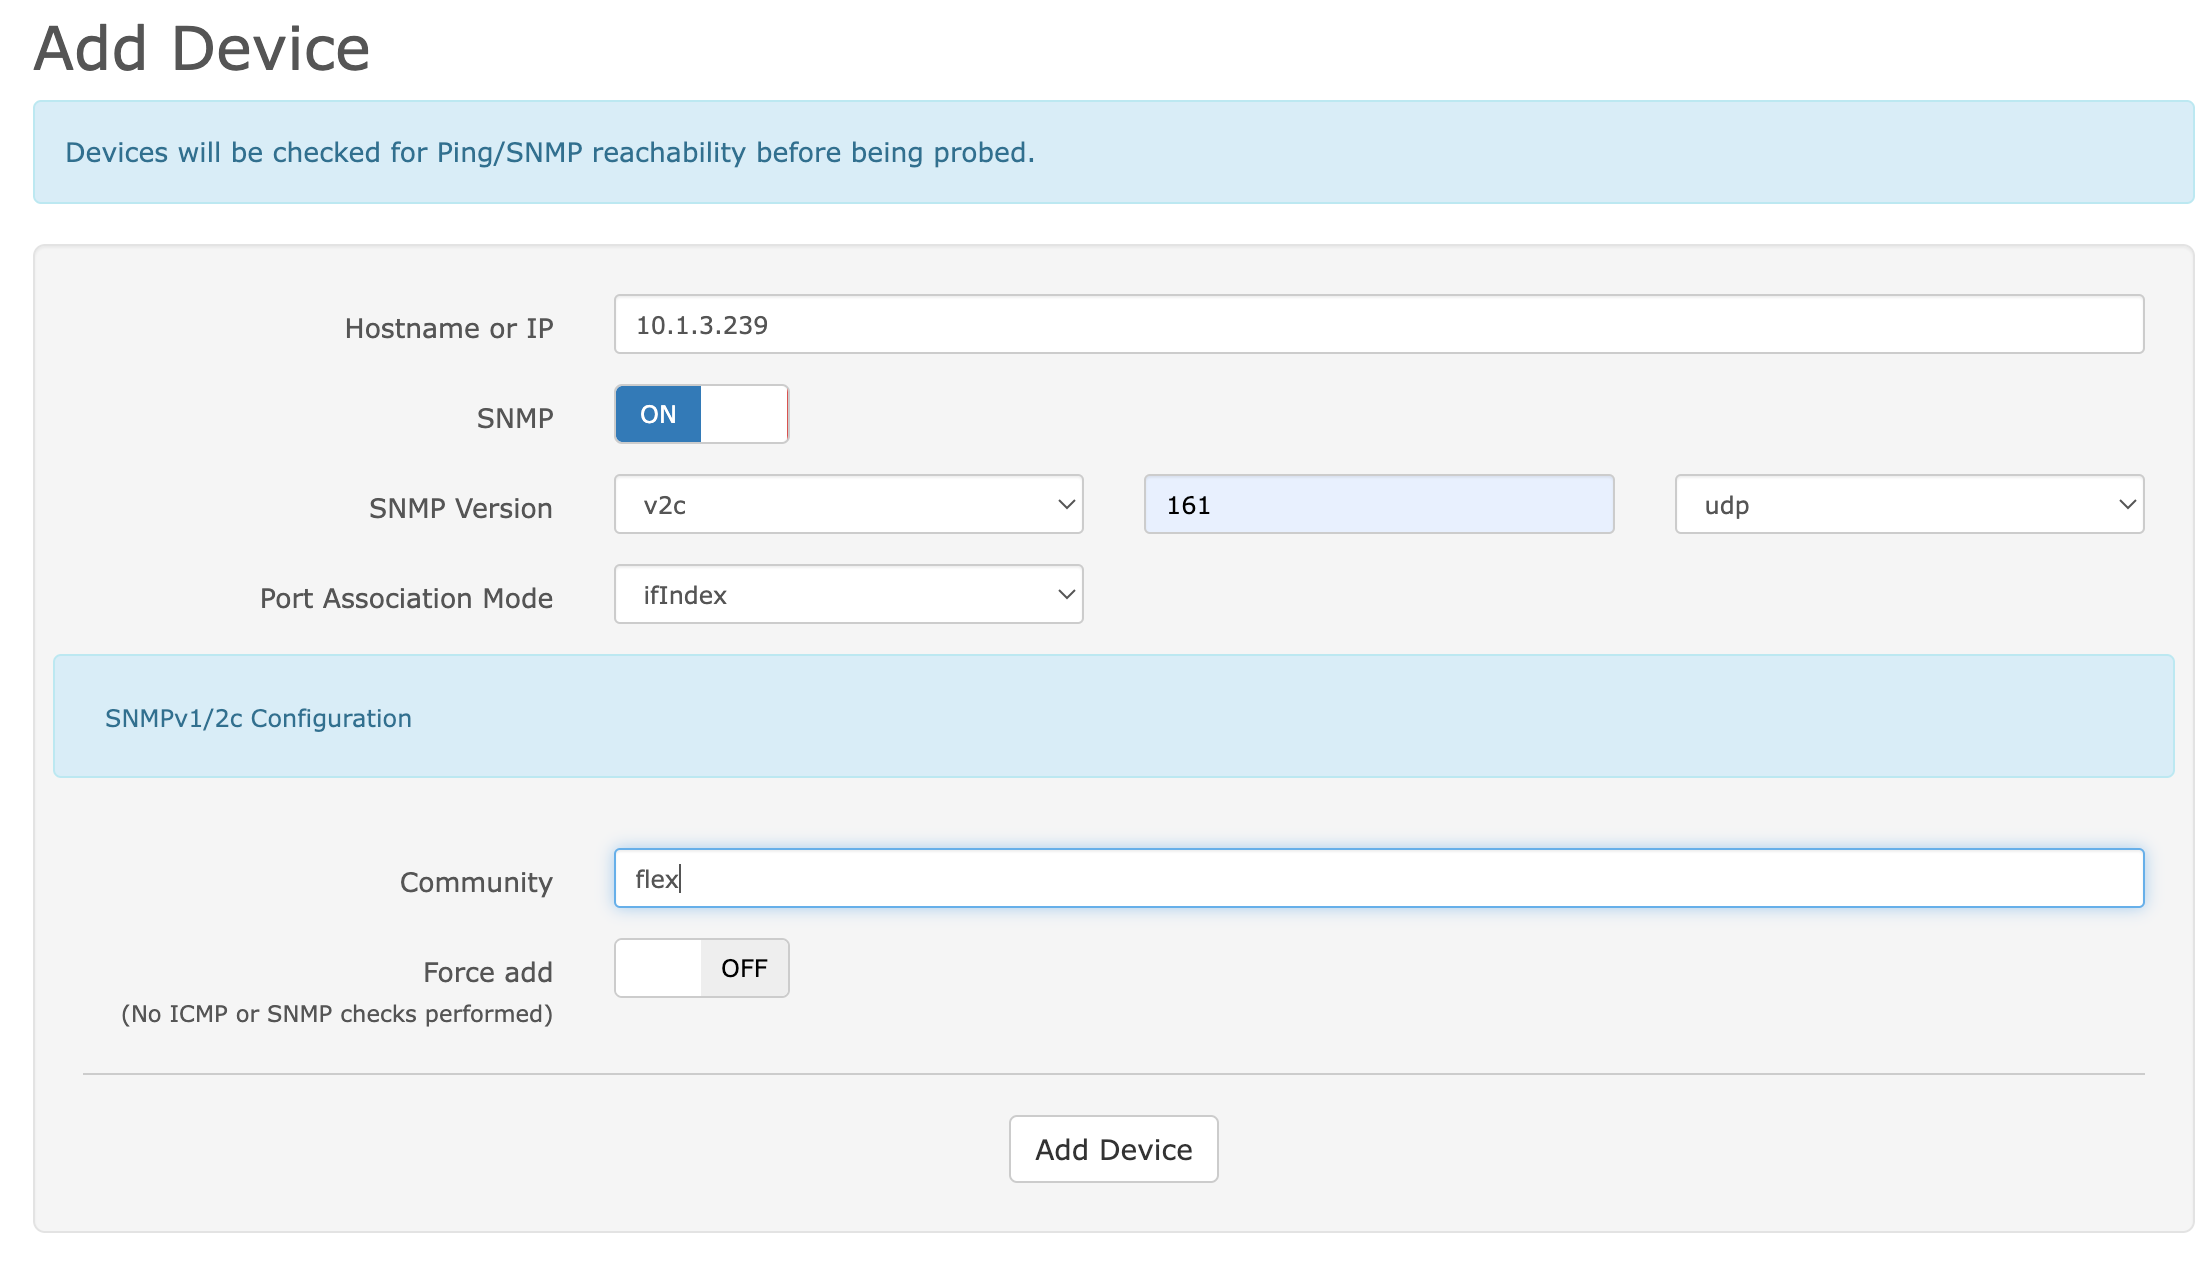Click the Hostname or IP input field
The image size is (2206, 1262).
point(1378,324)
